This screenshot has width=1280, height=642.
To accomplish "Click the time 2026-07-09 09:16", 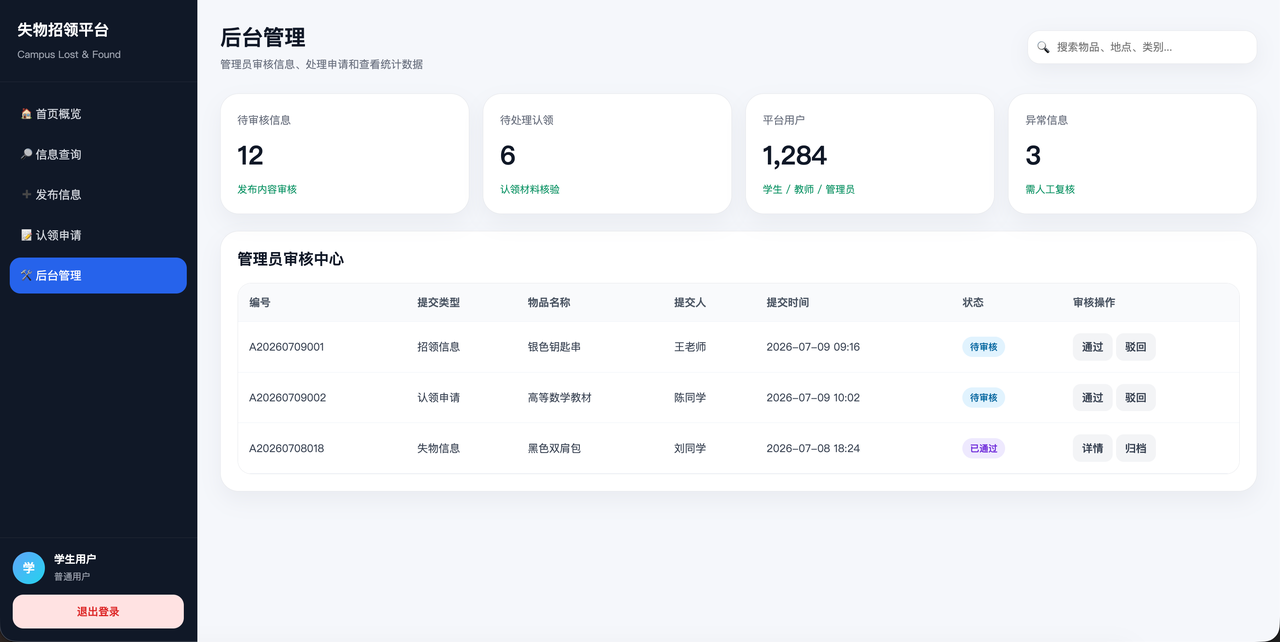I will (813, 347).
